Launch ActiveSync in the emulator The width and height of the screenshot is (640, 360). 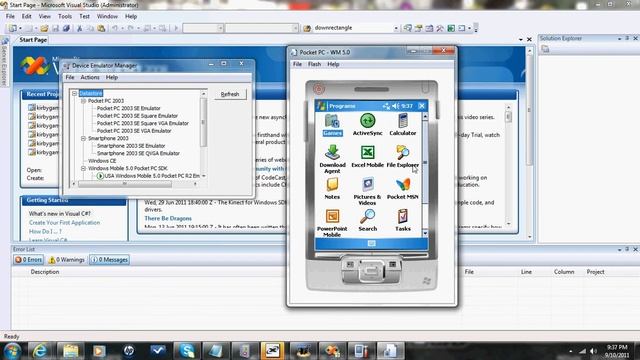[367, 125]
